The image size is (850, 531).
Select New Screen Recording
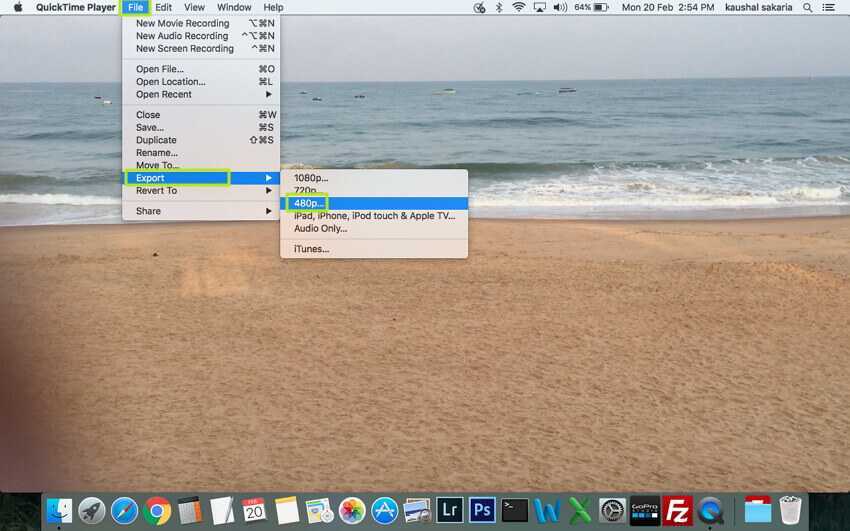(185, 48)
